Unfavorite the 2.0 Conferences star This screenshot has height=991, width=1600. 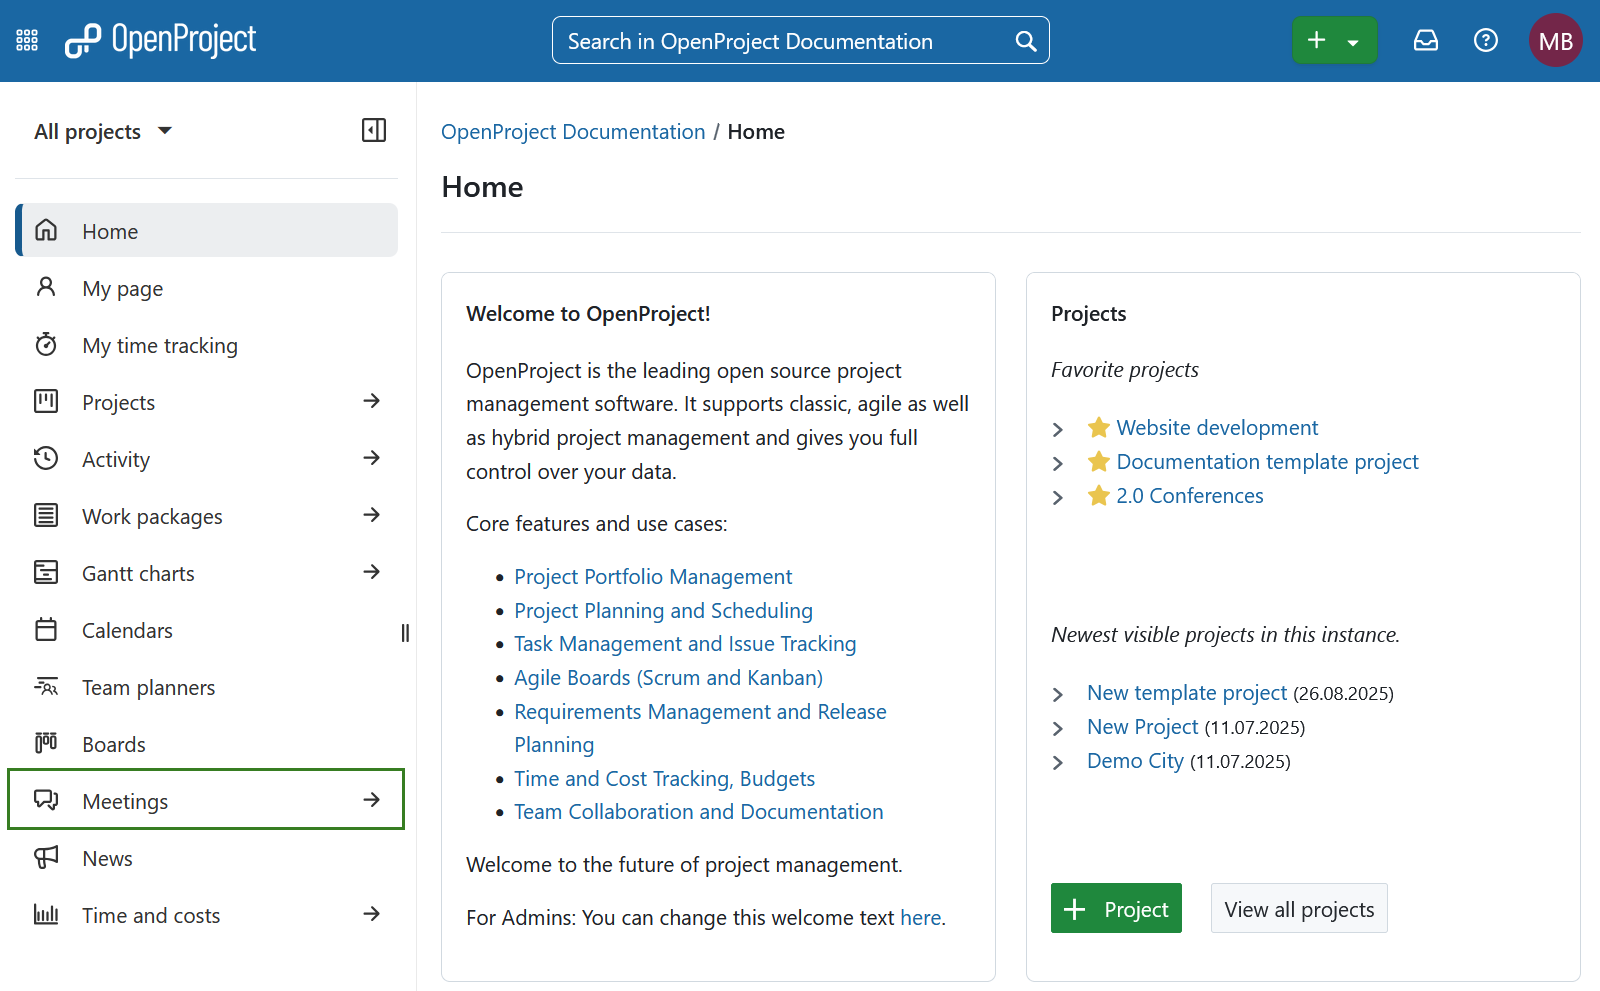tap(1098, 495)
